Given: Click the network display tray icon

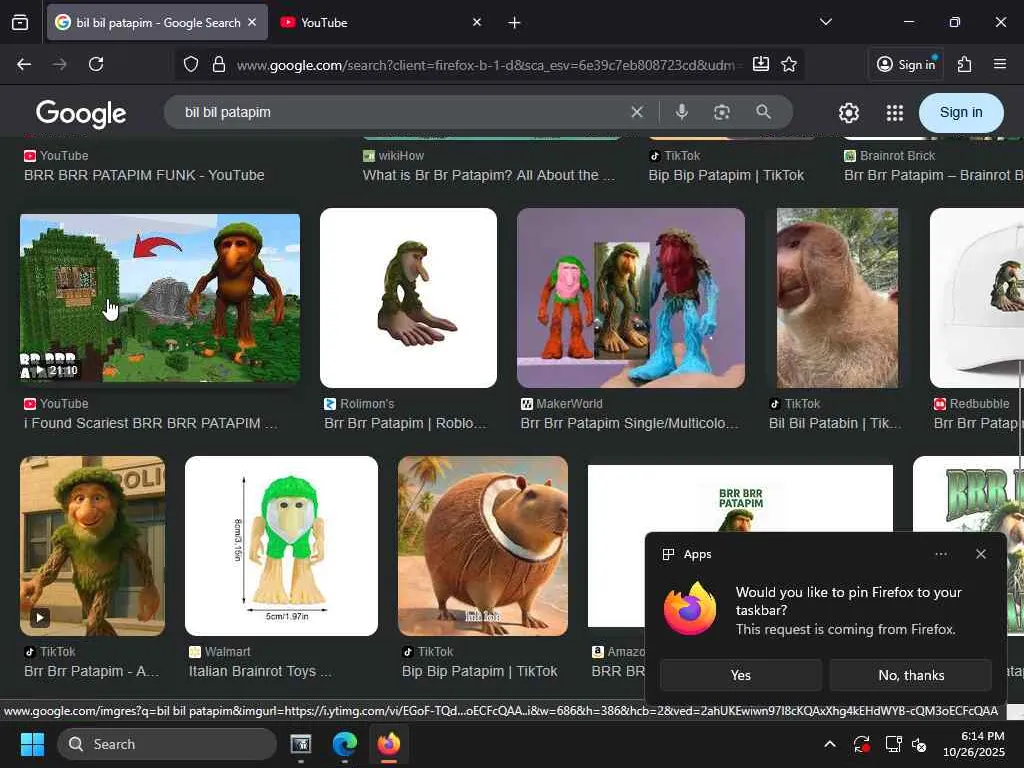Looking at the screenshot, I should [x=893, y=744].
